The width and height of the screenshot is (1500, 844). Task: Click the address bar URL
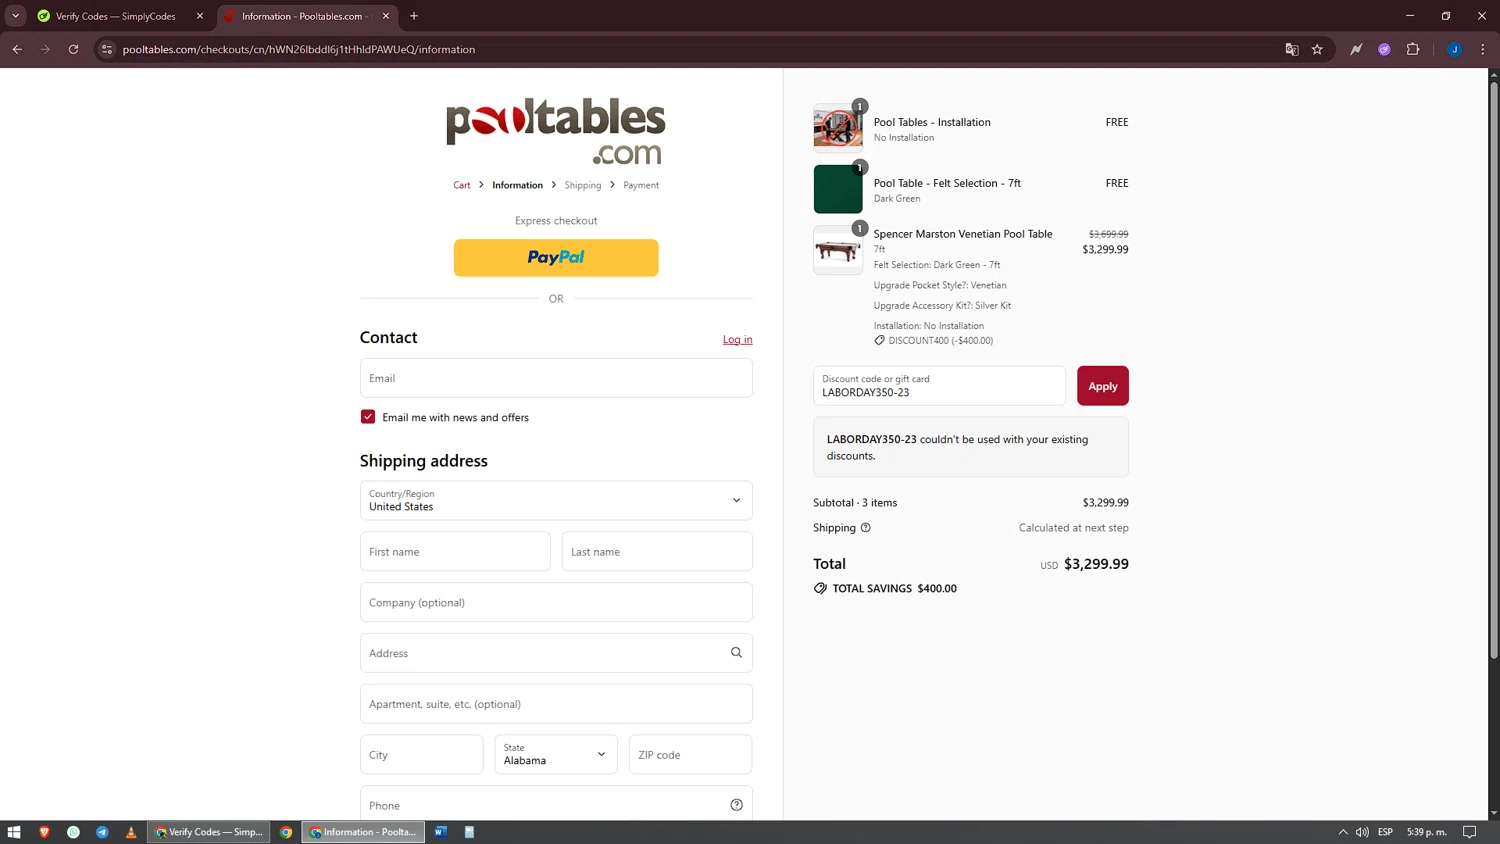pyautogui.click(x=299, y=49)
